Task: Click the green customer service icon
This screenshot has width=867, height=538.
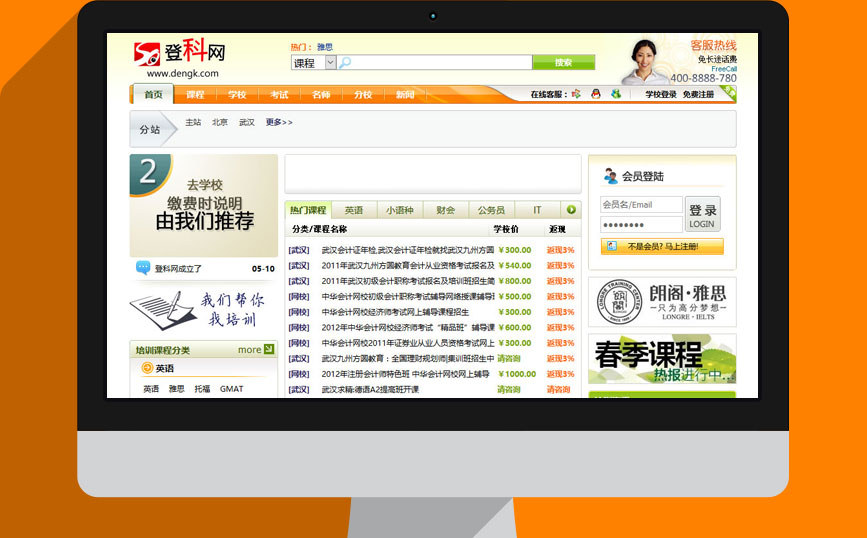Action: 615,95
